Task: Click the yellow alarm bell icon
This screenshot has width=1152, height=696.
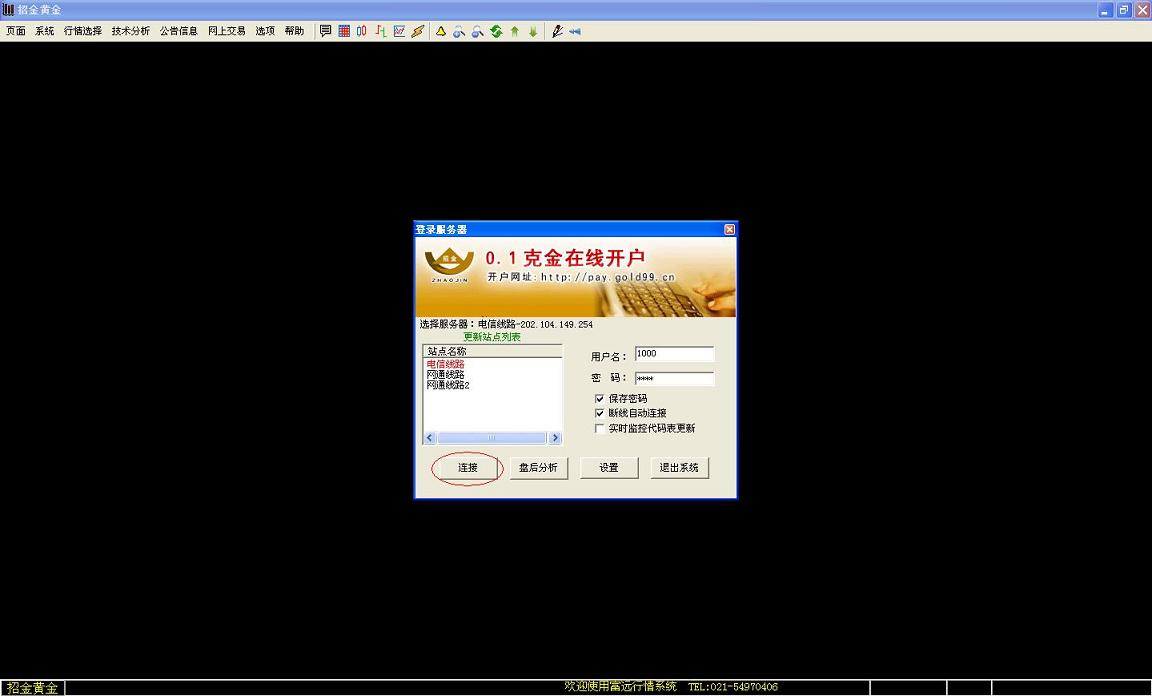Action: pos(441,31)
